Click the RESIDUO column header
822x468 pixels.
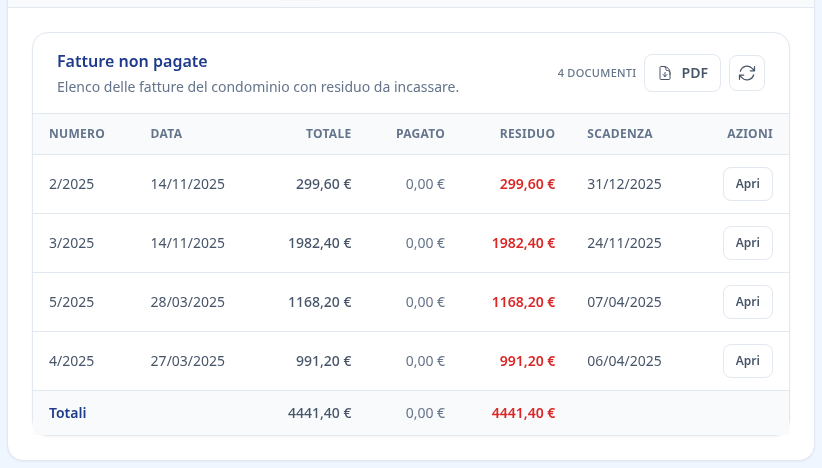527,134
